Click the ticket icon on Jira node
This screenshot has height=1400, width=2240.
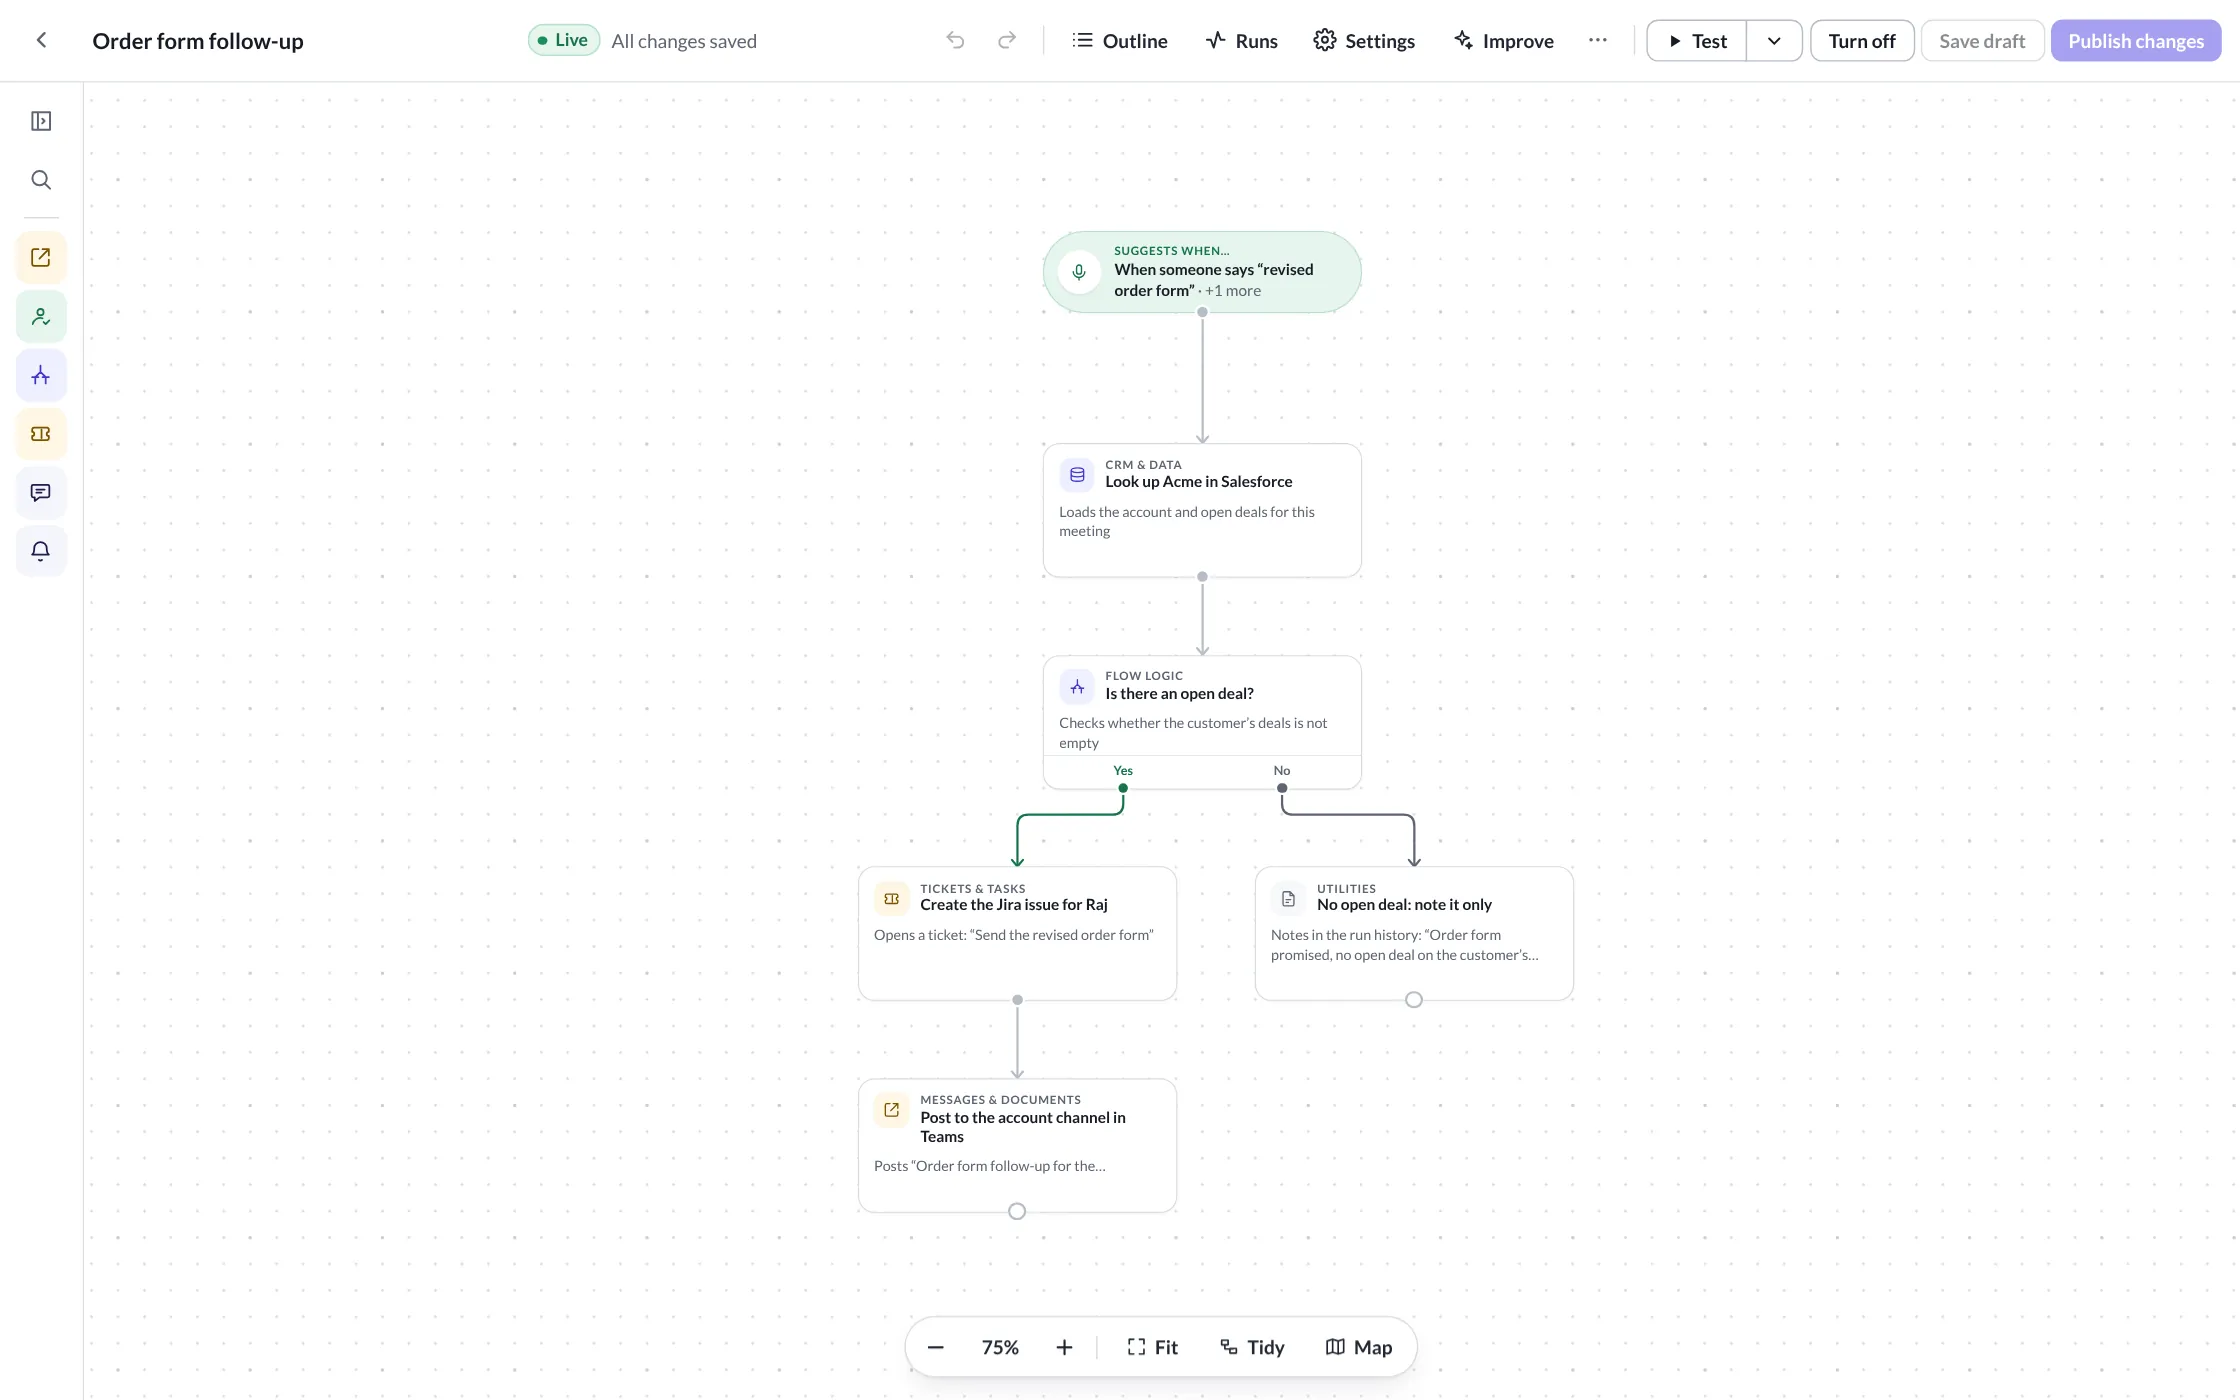click(892, 899)
